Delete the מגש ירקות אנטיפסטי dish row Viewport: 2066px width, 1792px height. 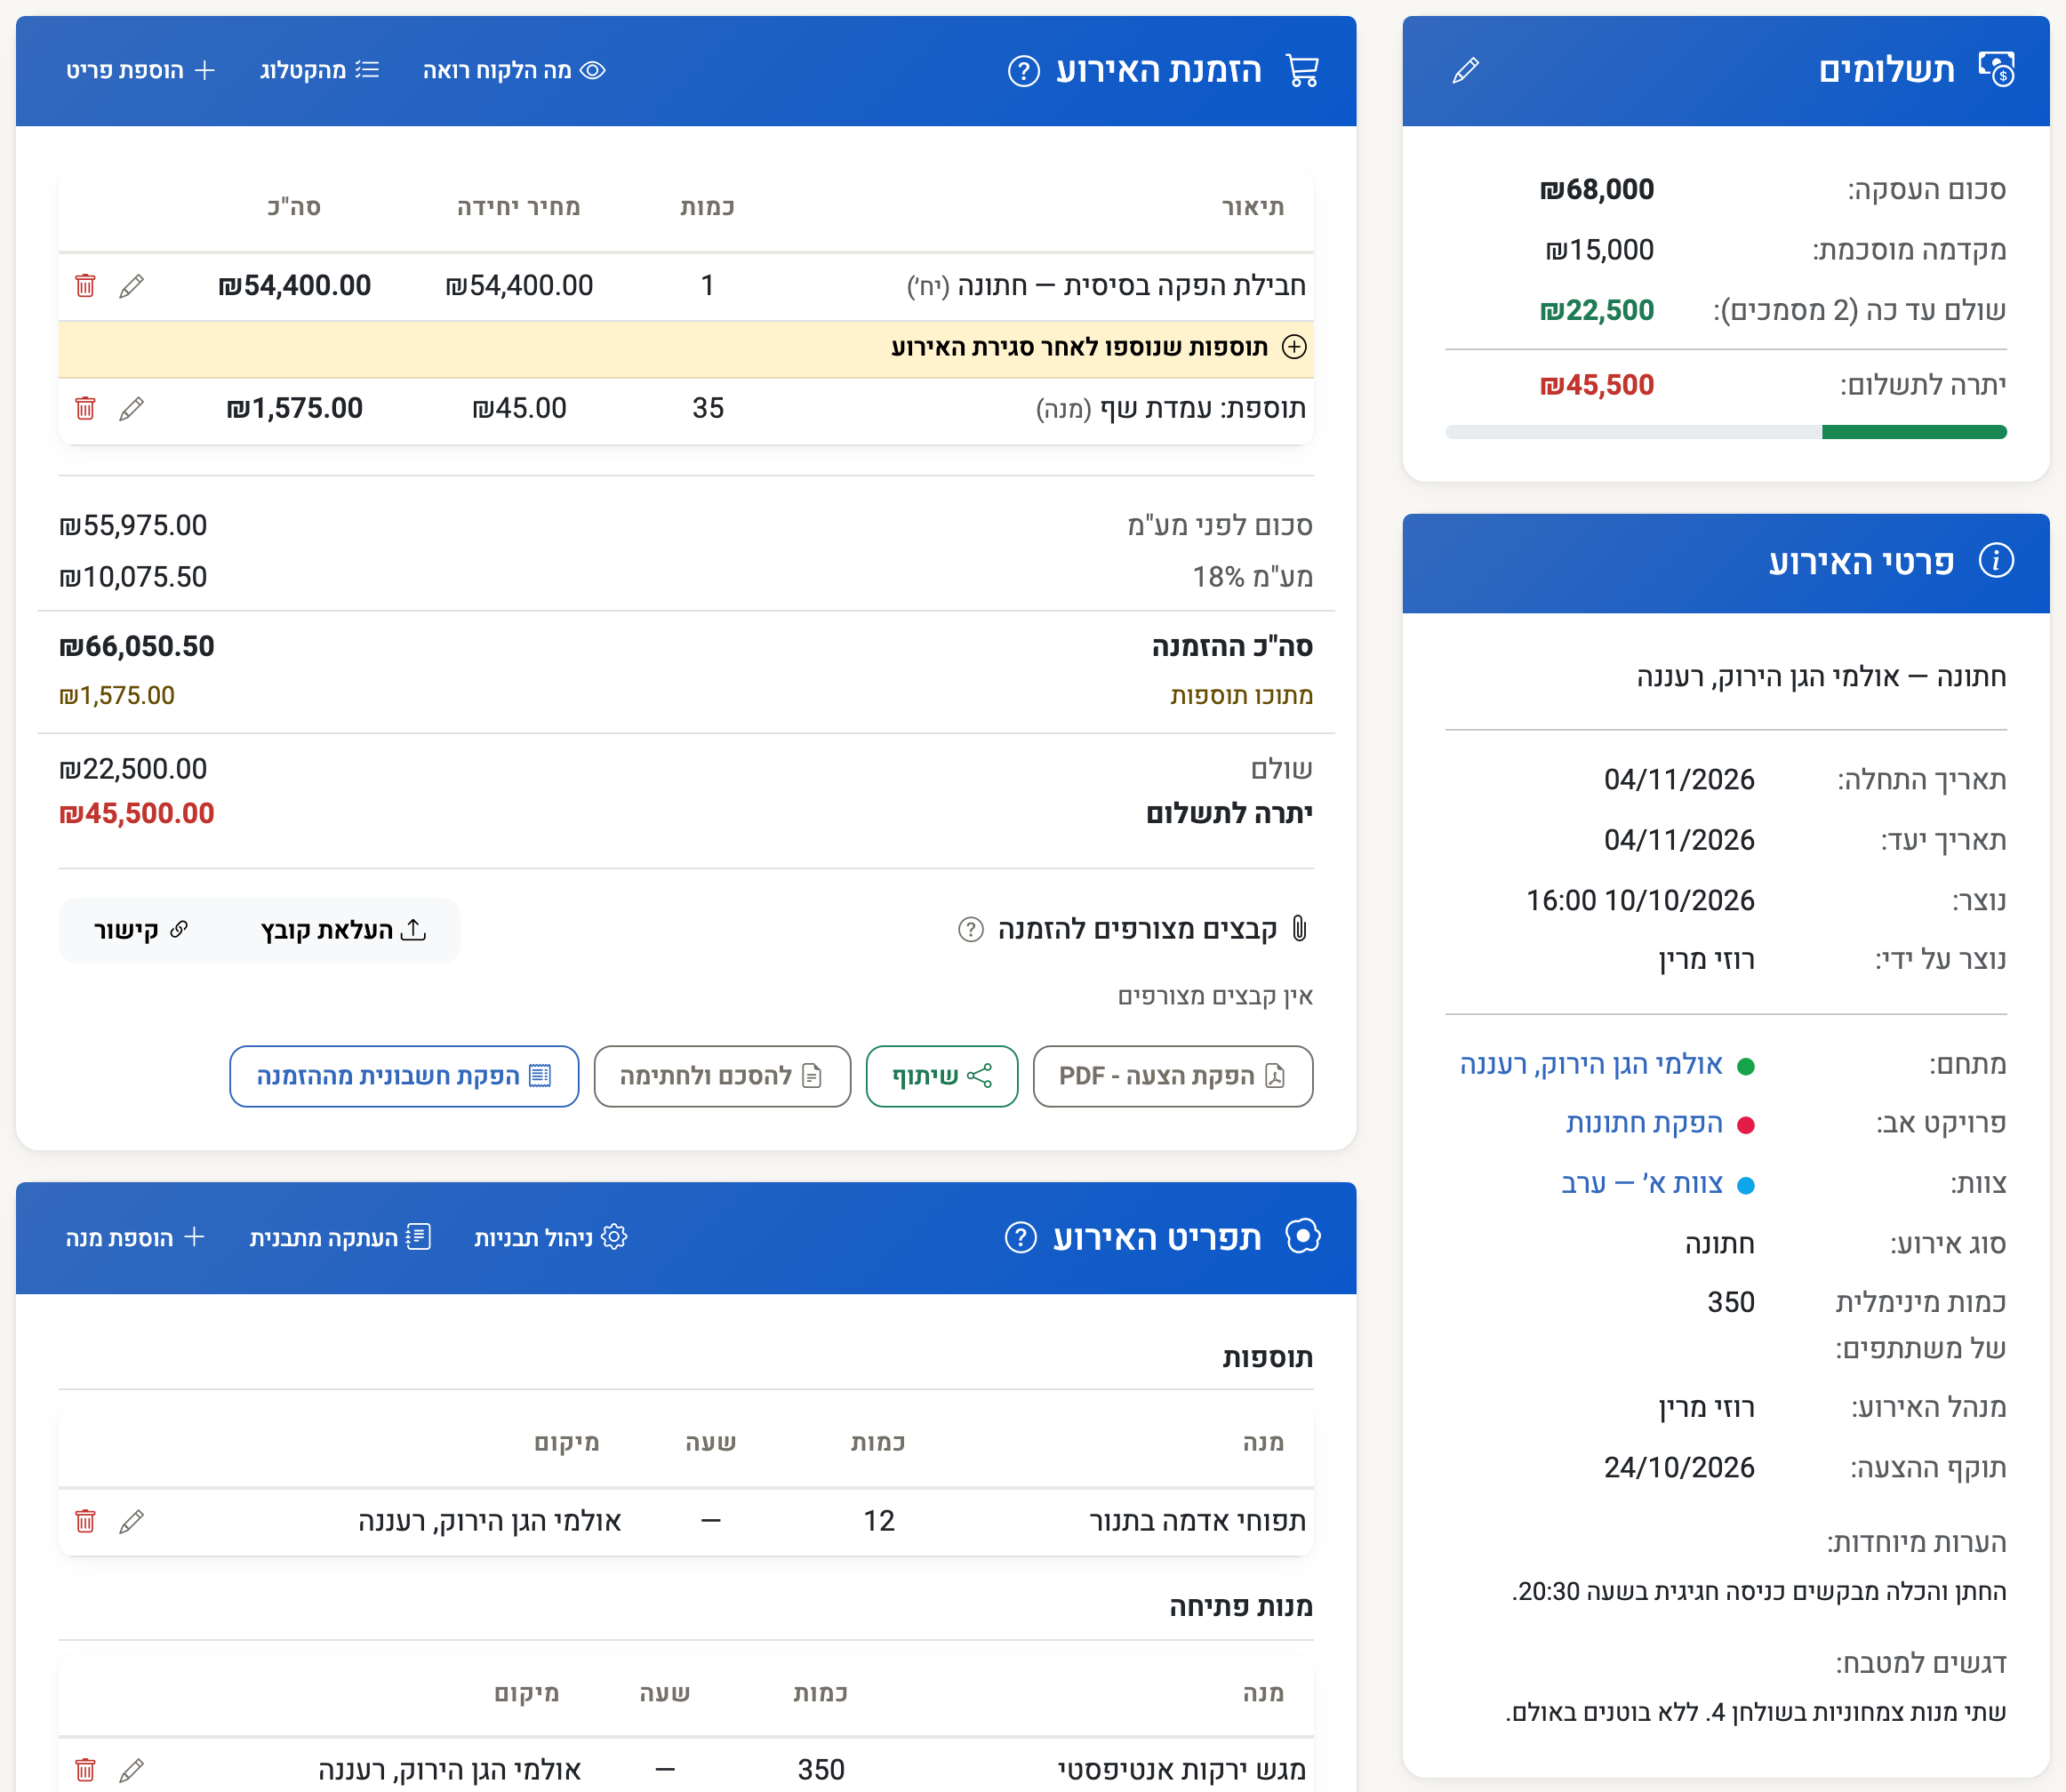click(x=85, y=1769)
